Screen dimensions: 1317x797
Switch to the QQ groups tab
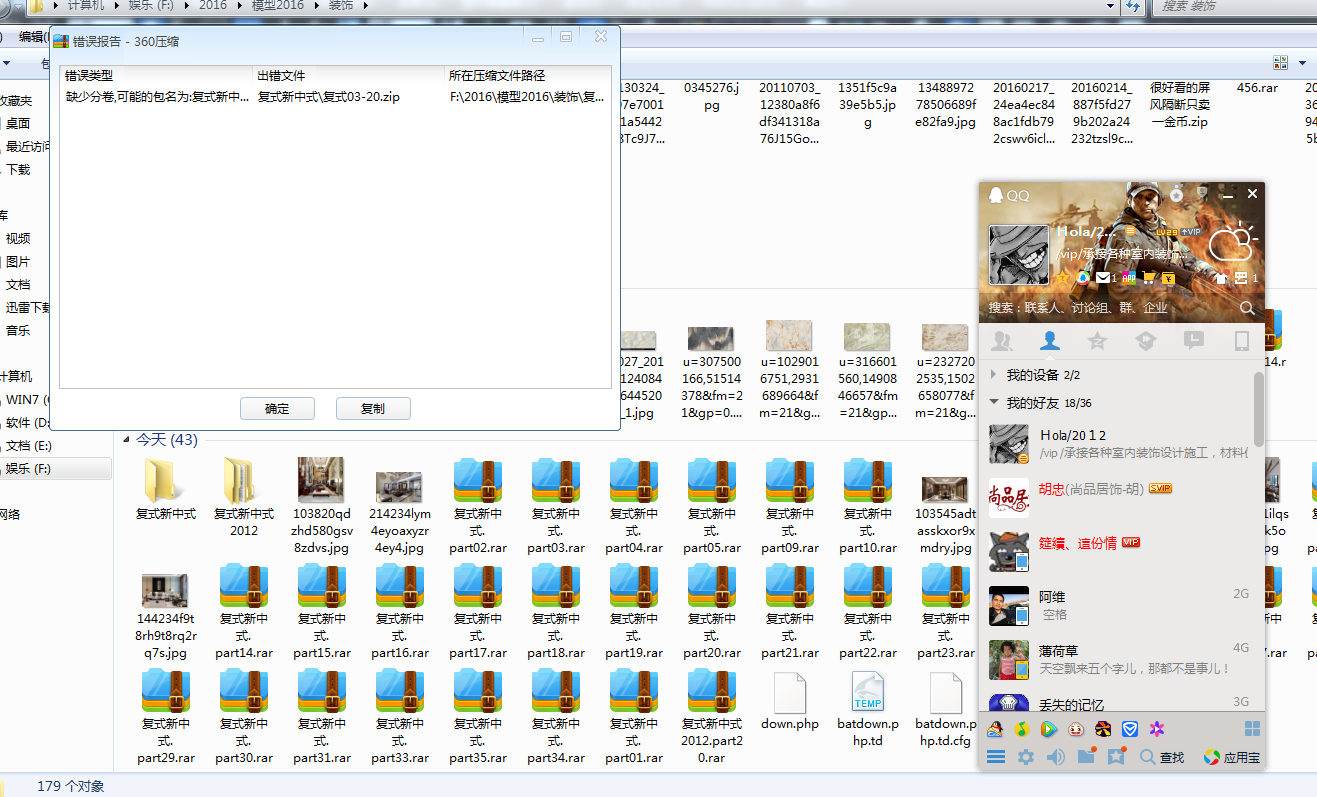1002,342
